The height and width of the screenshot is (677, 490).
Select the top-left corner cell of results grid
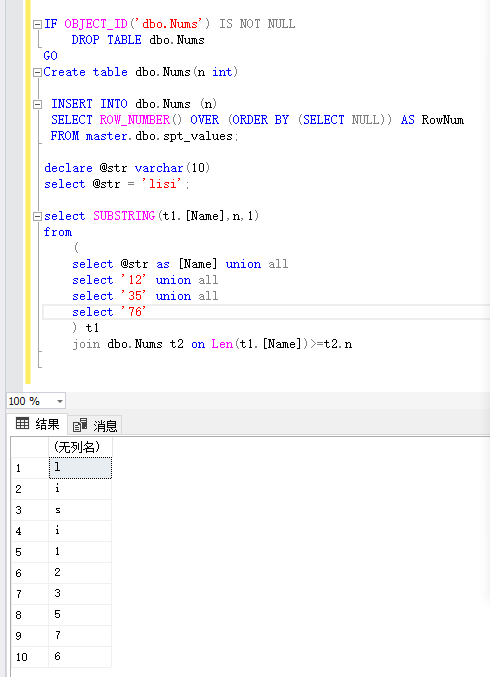(x=29, y=447)
